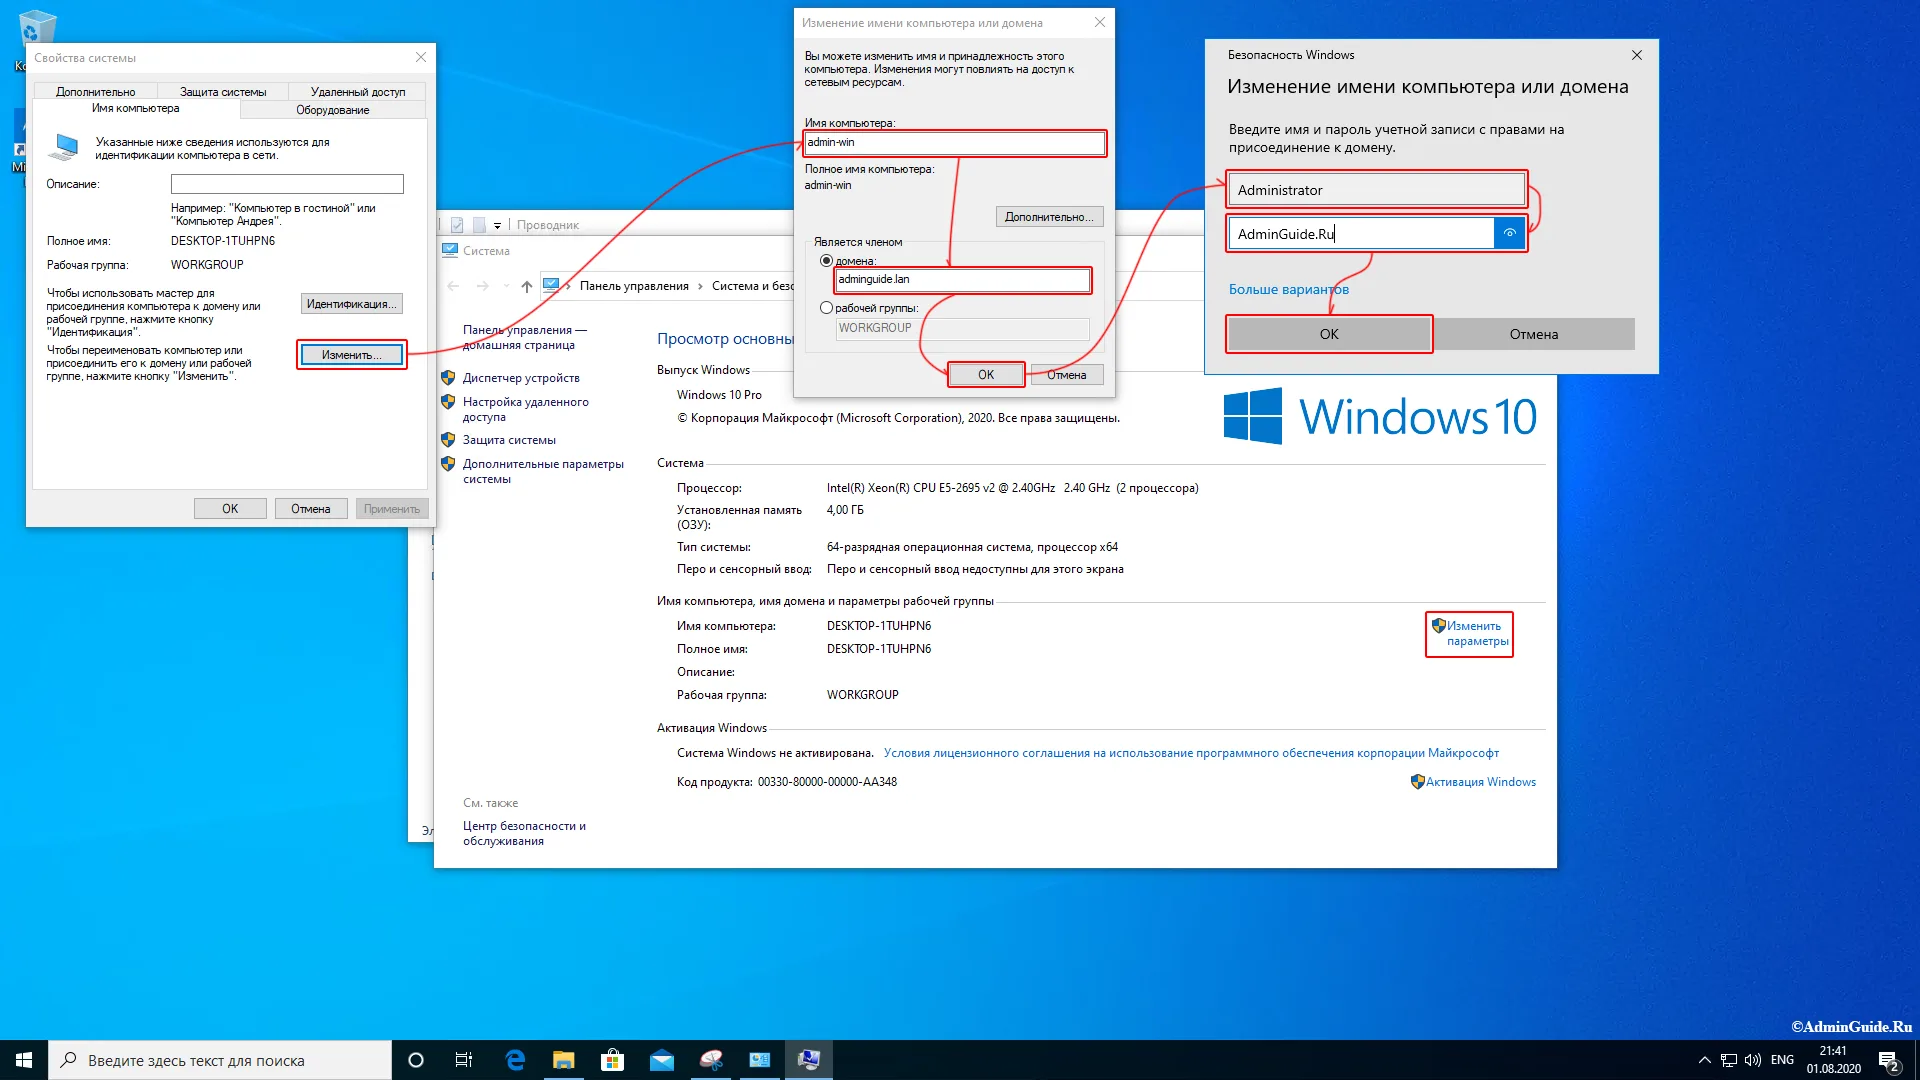Reveal password with the eye icon
This screenshot has height=1080, width=1920.
1510,233
